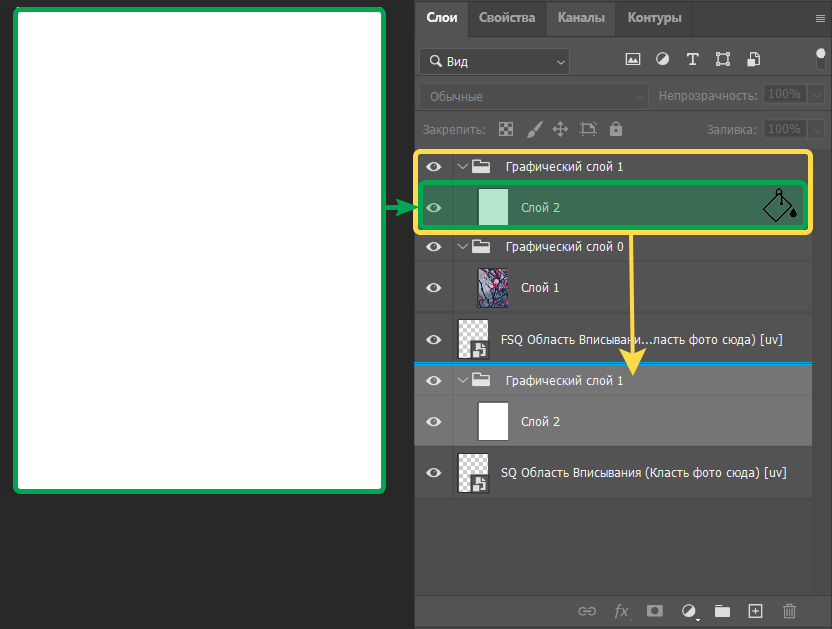Image resolution: width=832 pixels, height=629 pixels.
Task: Select the Слой 1 photo thumbnail
Action: 493,288
